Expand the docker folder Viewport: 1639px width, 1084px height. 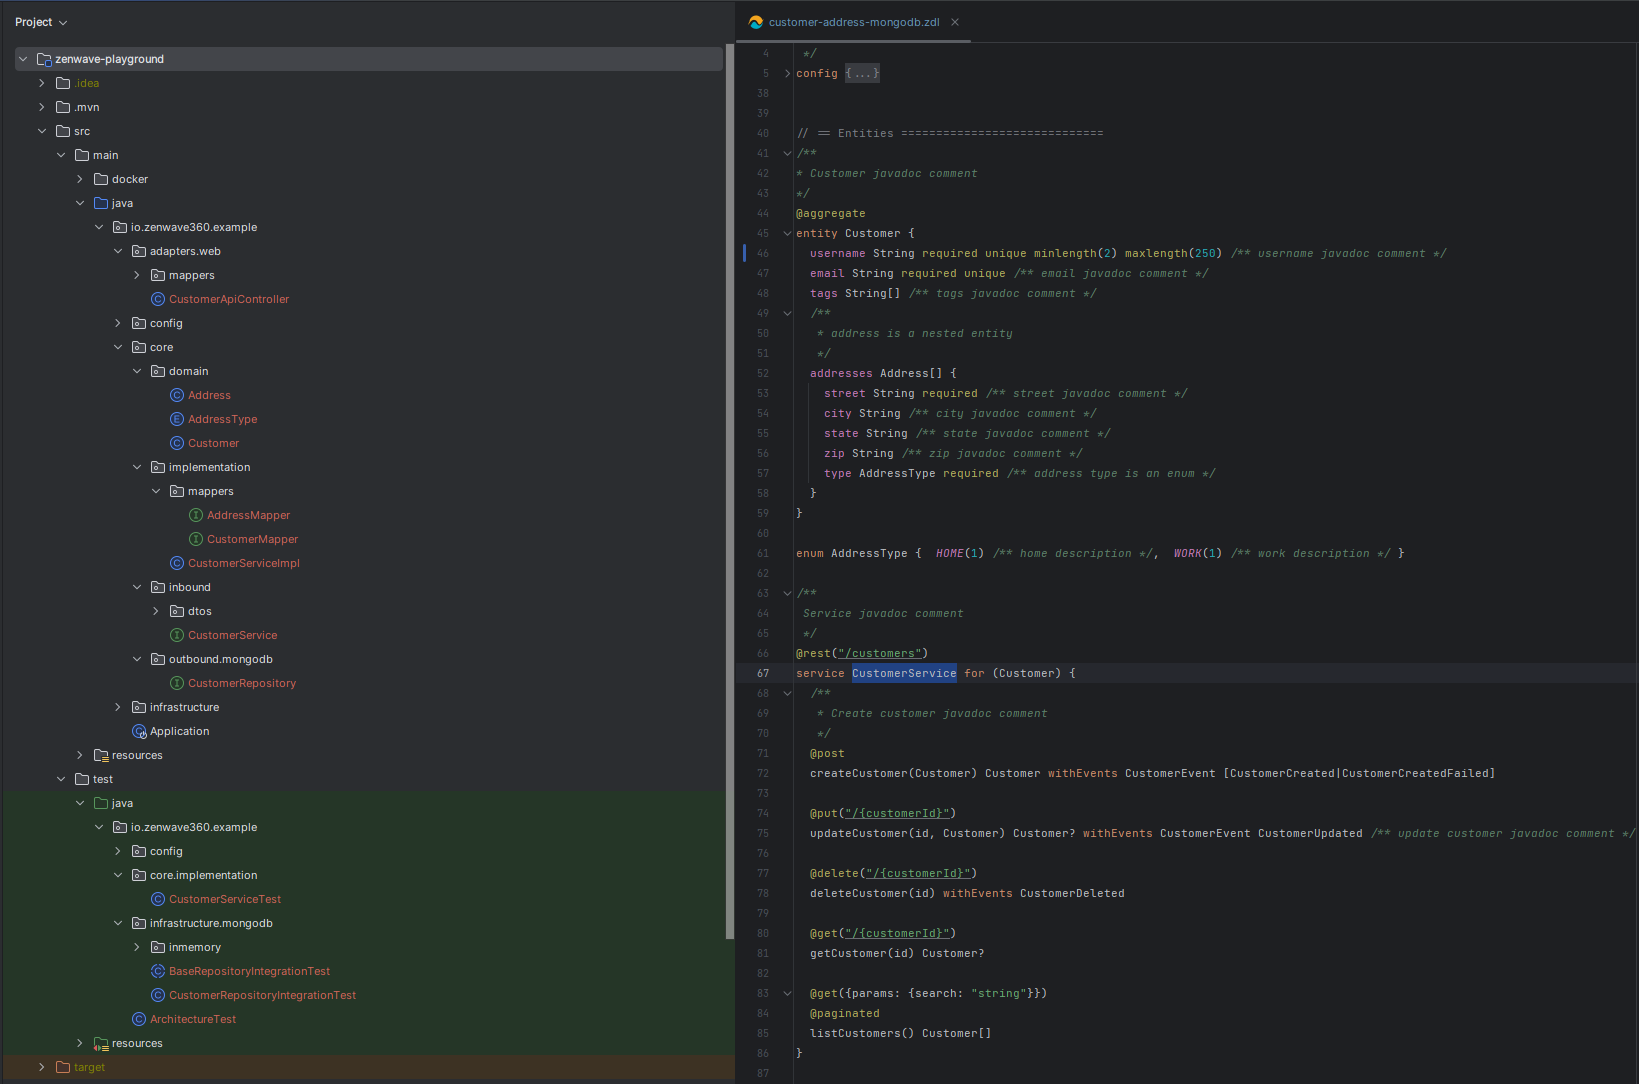(x=80, y=179)
